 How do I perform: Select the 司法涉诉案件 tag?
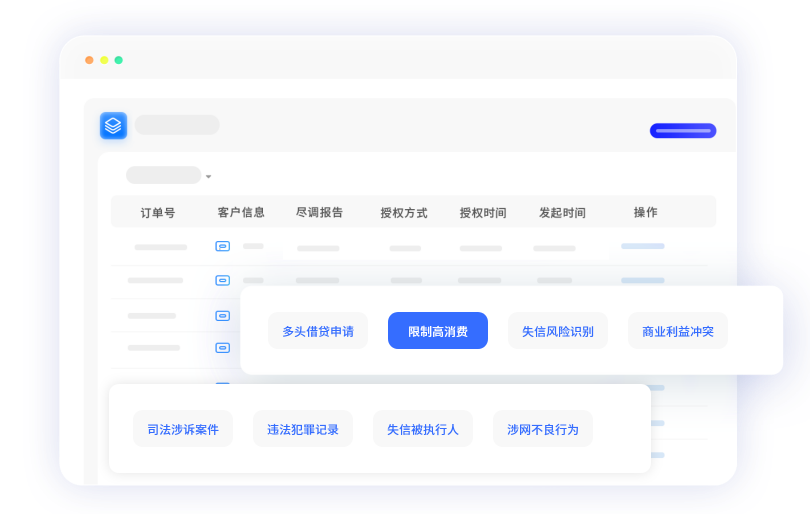[183, 429]
